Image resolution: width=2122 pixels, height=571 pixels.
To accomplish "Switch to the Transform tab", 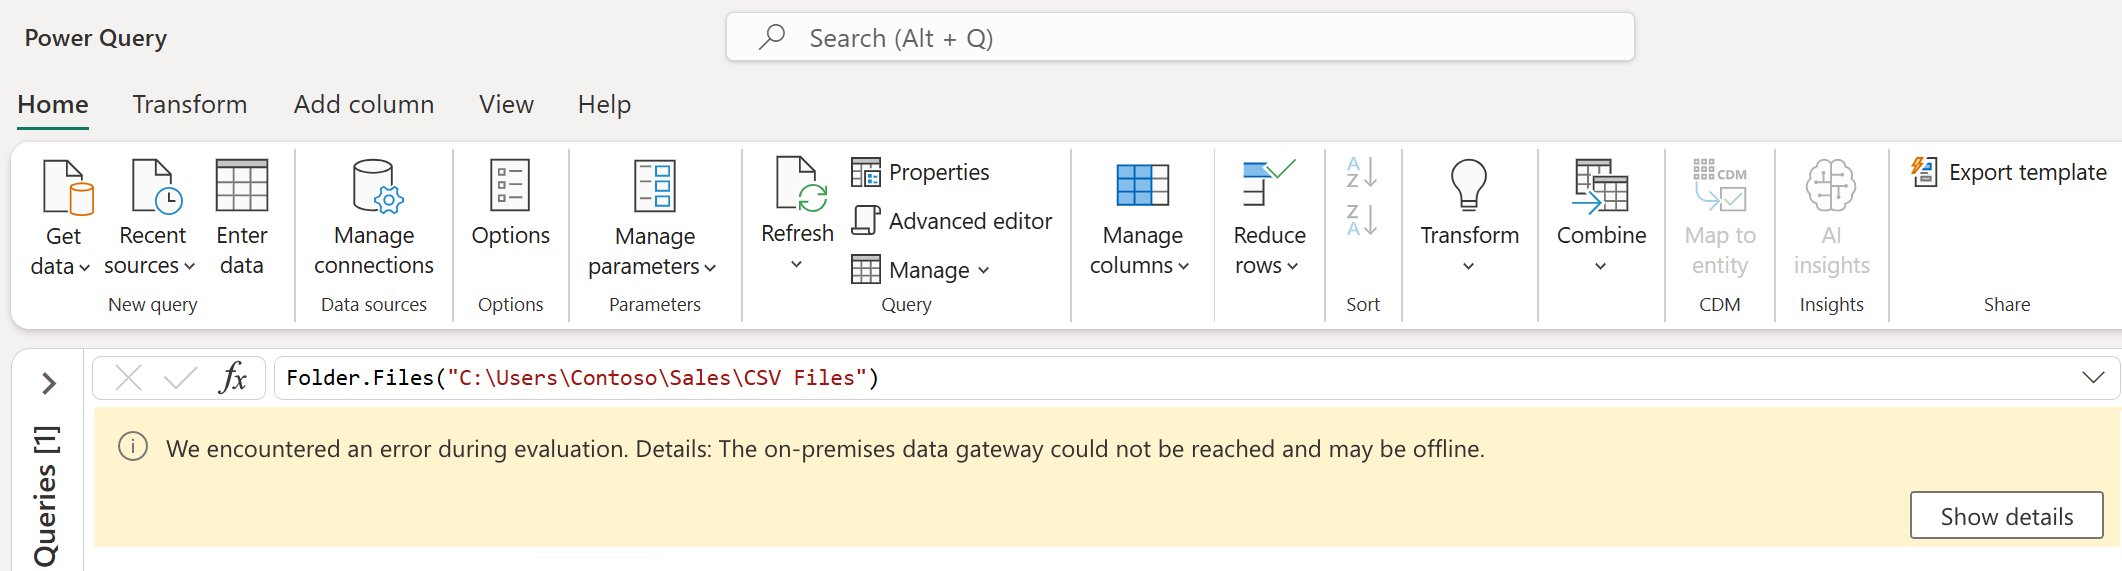I will [x=190, y=104].
